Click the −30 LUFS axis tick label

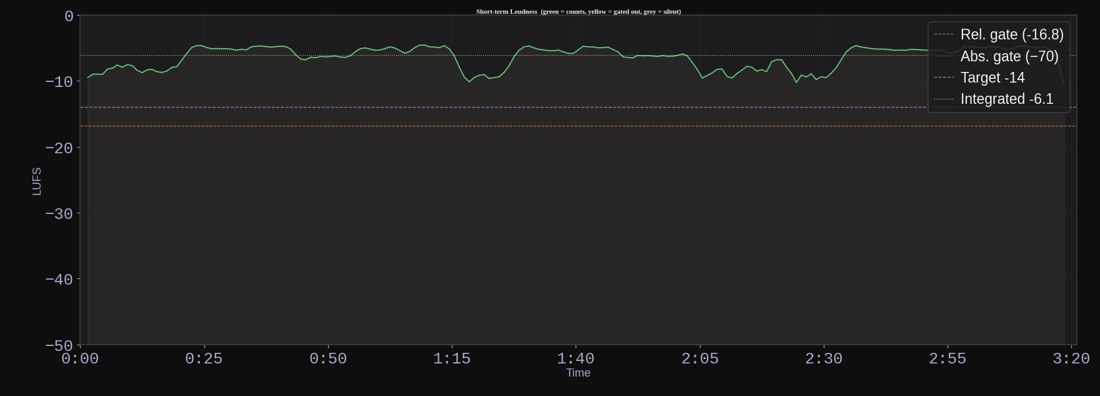click(59, 213)
